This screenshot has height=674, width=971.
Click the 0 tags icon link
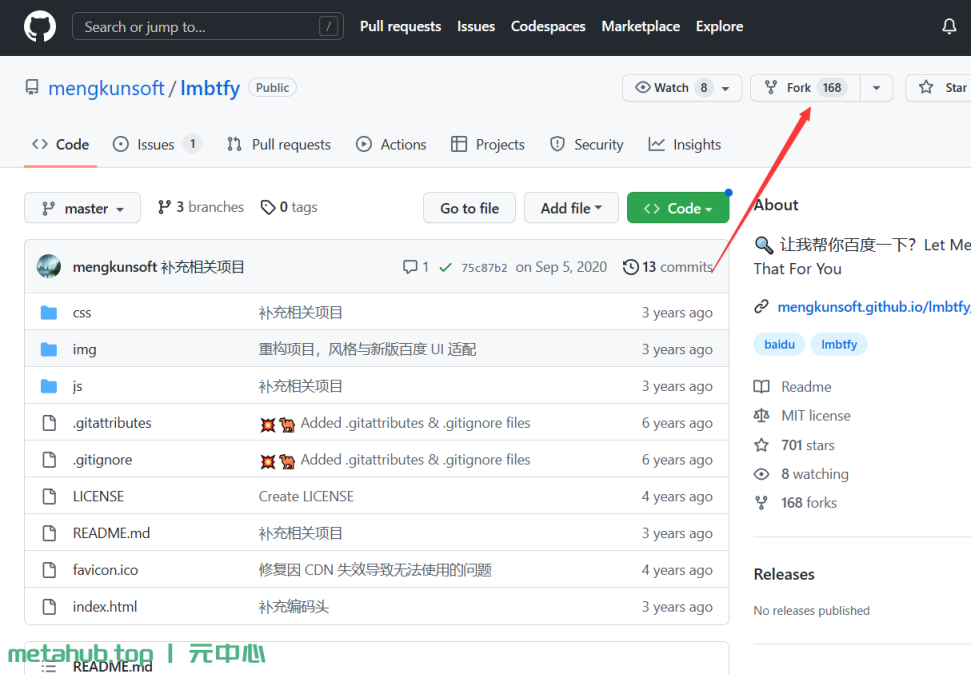coord(268,207)
